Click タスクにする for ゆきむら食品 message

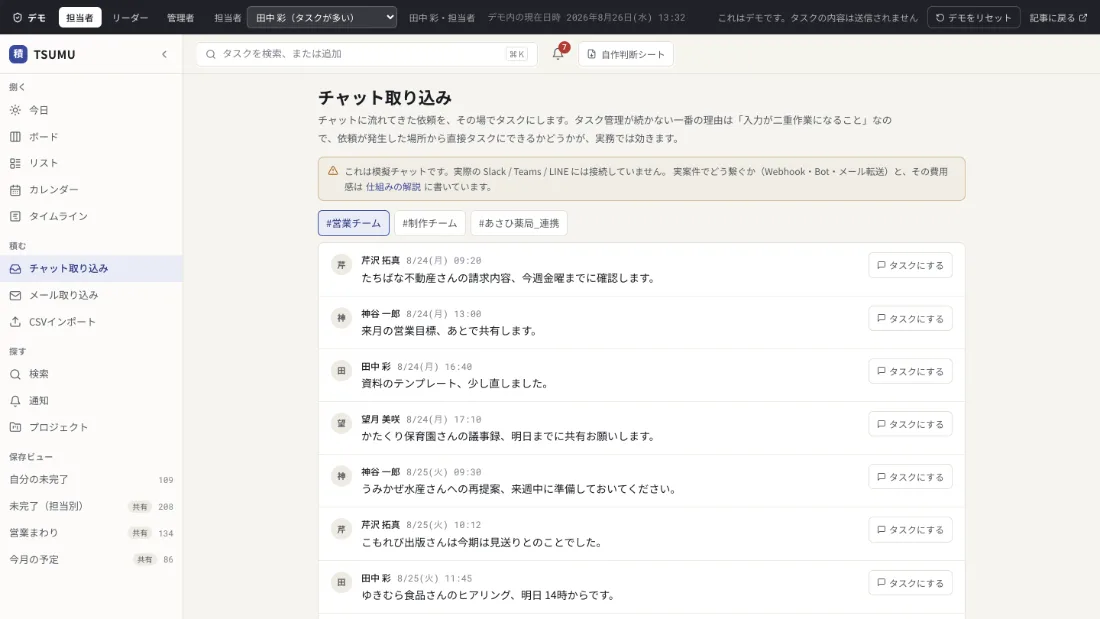[910, 583]
